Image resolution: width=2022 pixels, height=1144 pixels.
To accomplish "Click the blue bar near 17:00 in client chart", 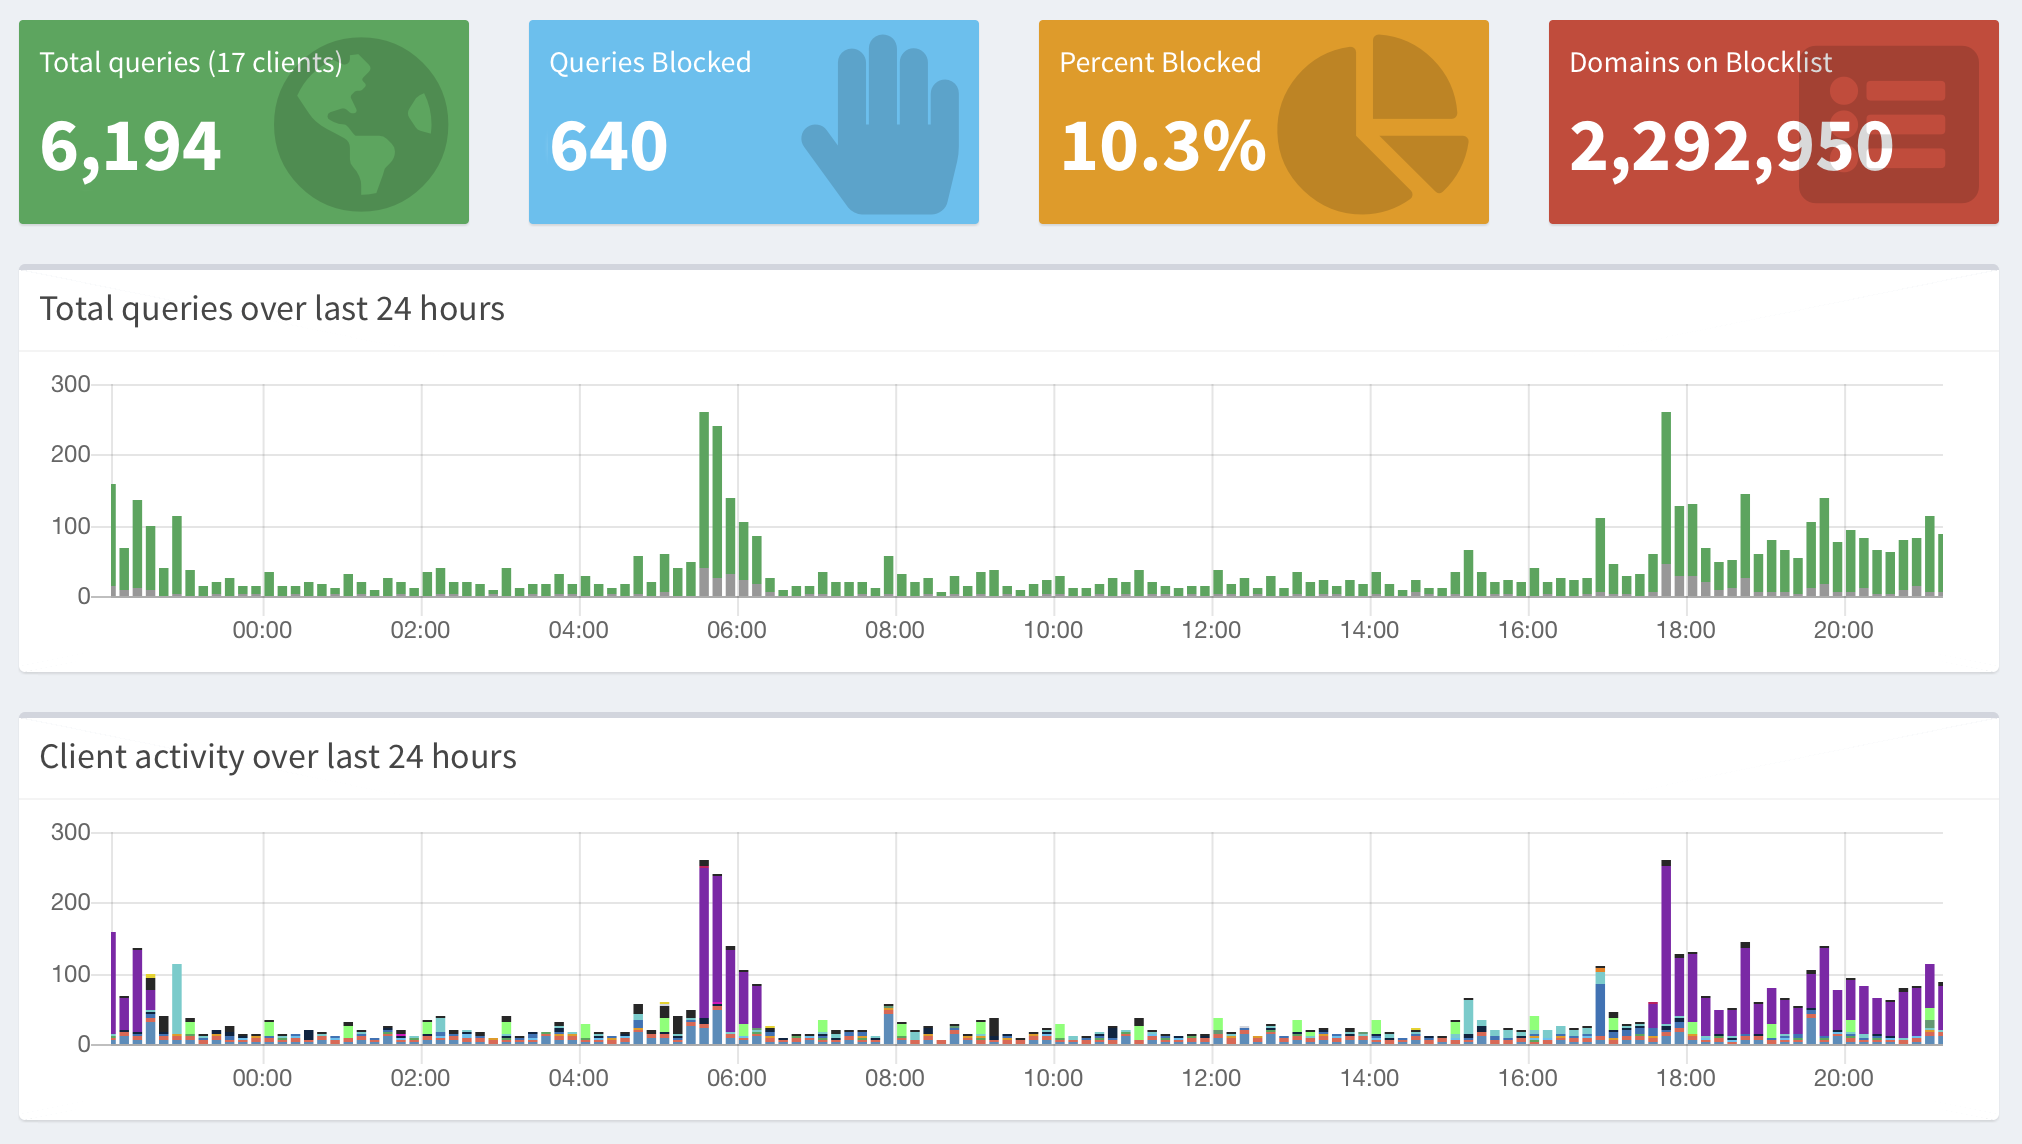I will coord(1600,1010).
